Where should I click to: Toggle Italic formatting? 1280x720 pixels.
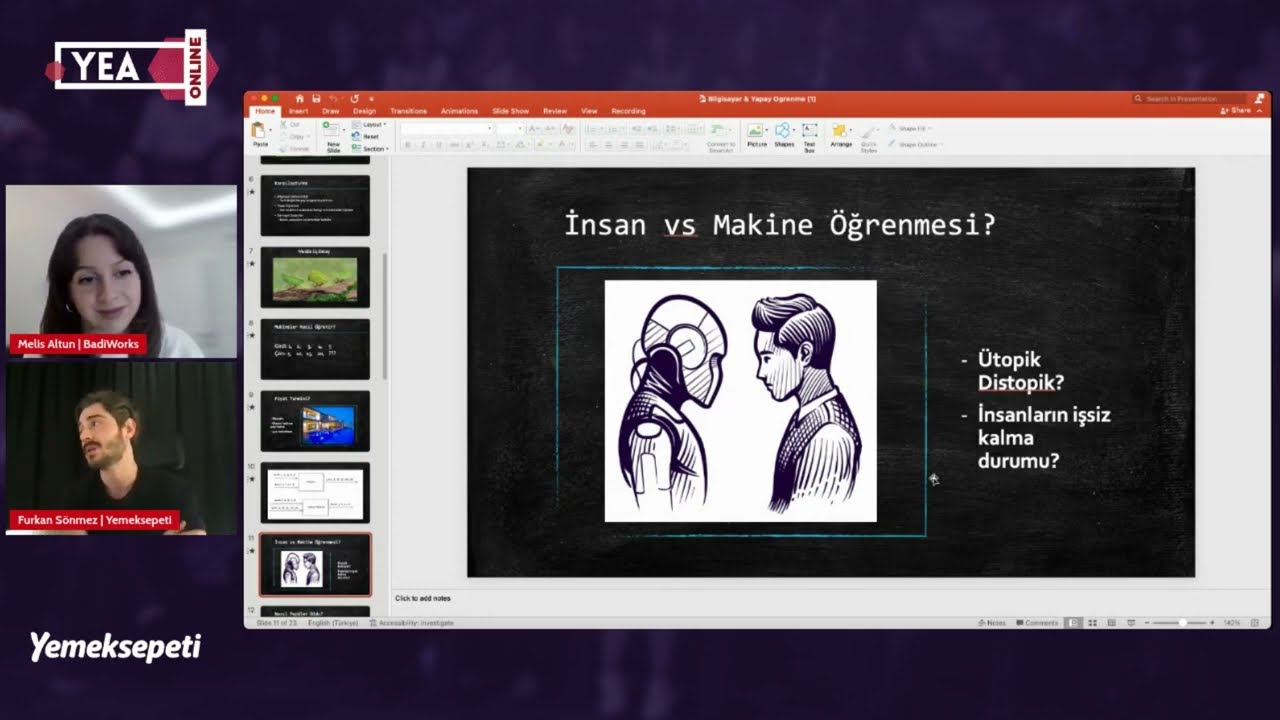(423, 144)
